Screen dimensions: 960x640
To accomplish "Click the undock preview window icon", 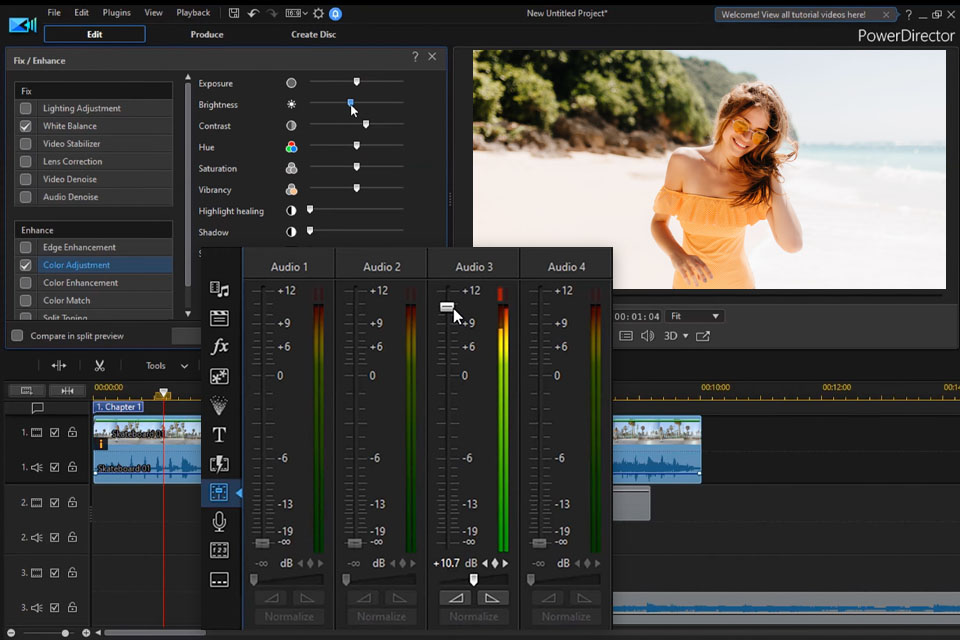I will click(x=703, y=336).
